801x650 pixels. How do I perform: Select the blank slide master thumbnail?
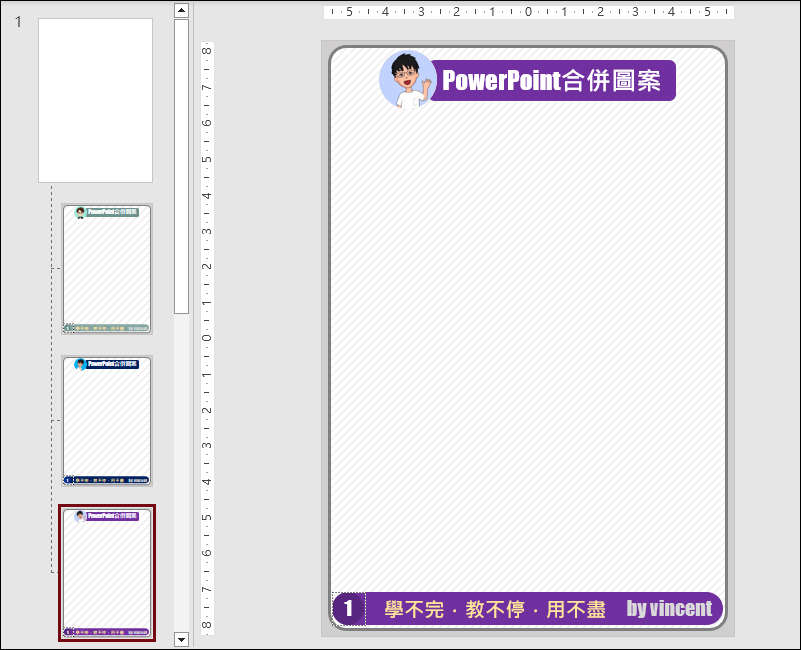[x=96, y=100]
